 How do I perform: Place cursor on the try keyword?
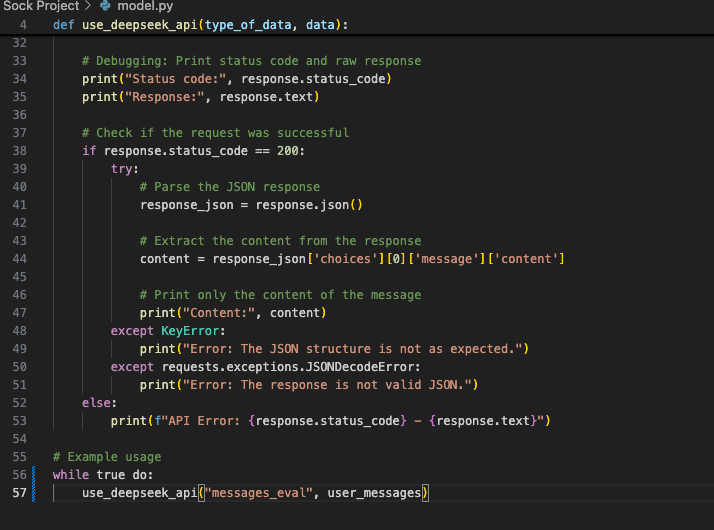(125, 169)
